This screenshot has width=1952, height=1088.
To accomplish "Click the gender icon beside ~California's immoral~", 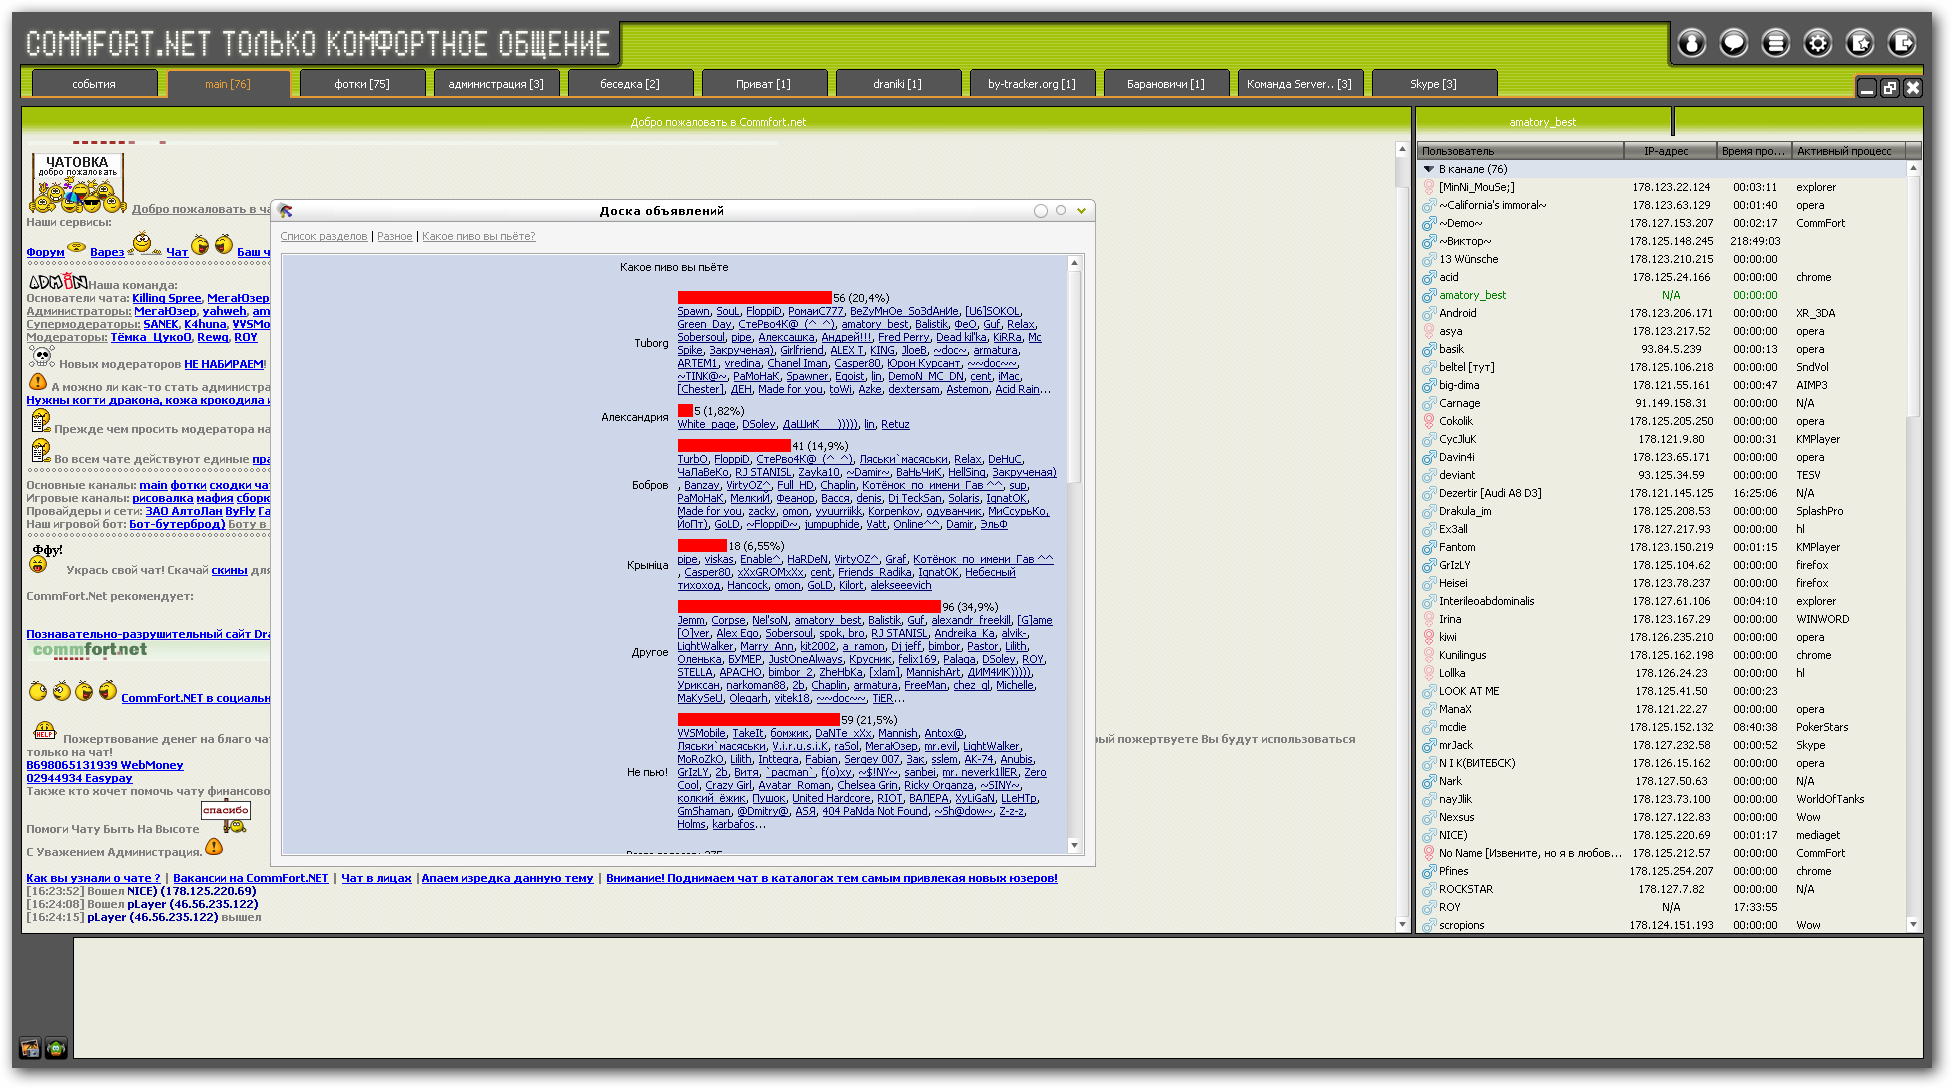I will click(x=1429, y=205).
